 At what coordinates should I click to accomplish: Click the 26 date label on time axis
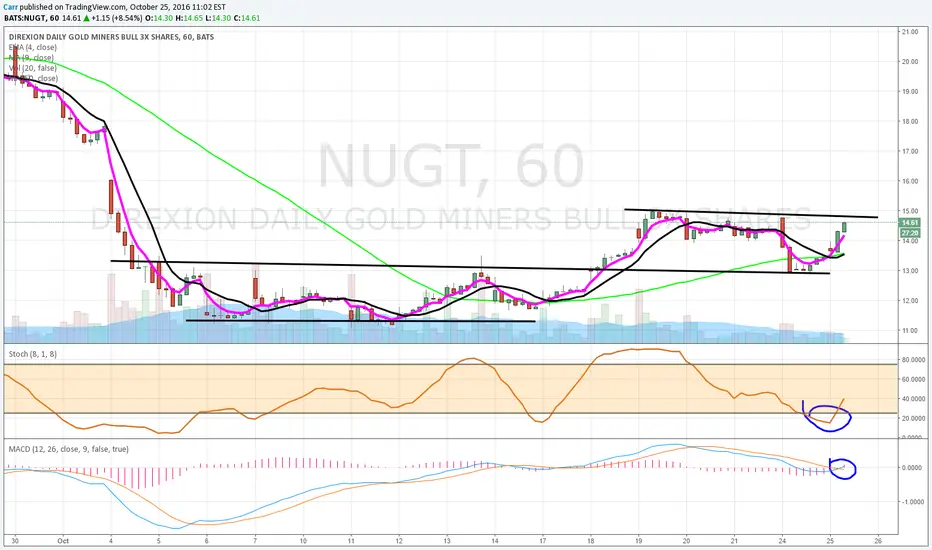pos(879,541)
